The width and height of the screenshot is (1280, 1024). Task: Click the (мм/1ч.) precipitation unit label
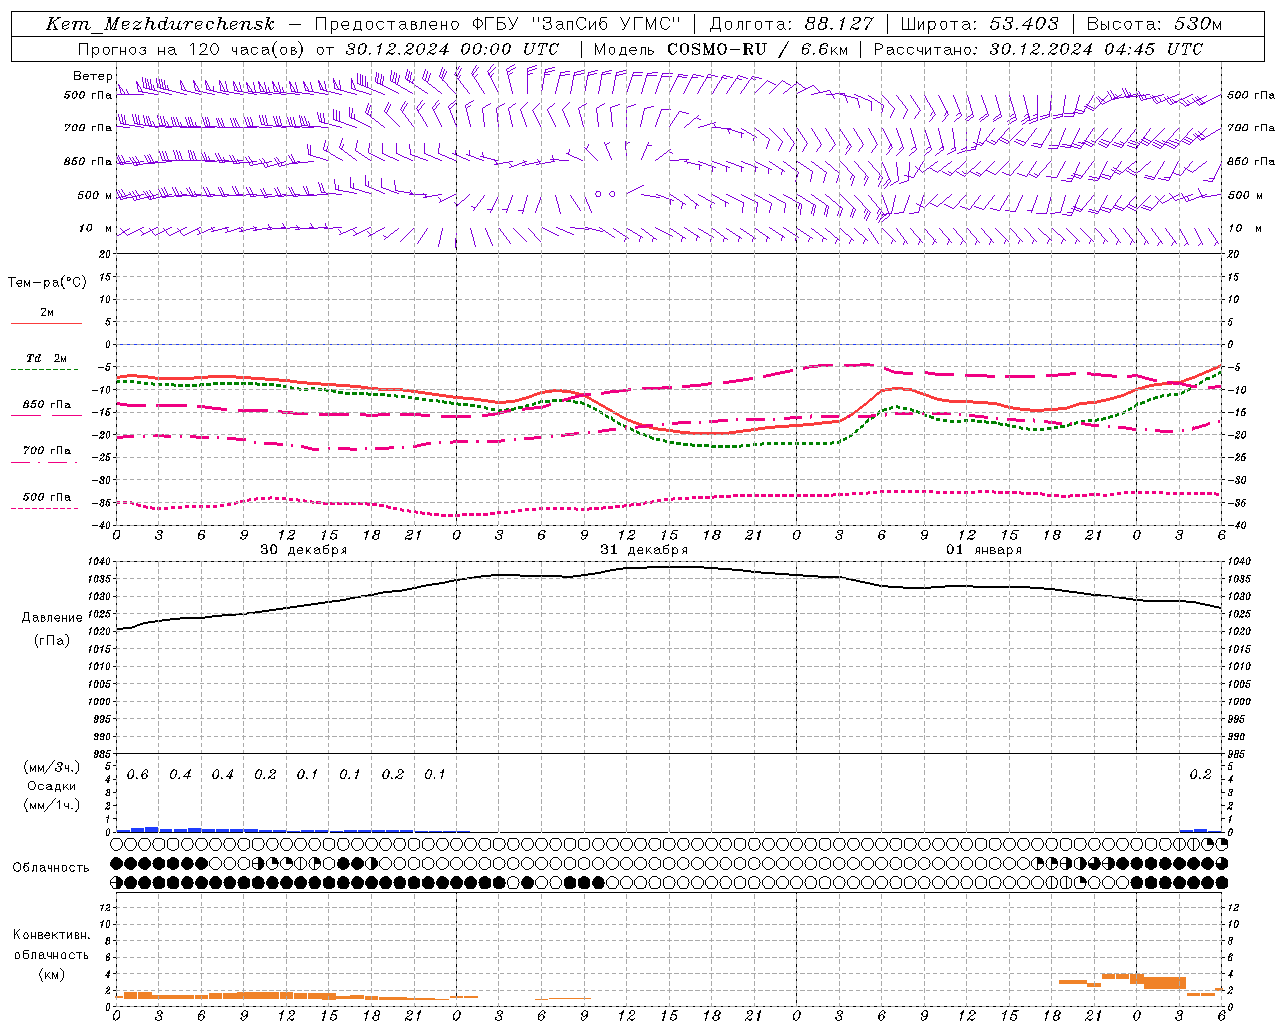click(52, 805)
